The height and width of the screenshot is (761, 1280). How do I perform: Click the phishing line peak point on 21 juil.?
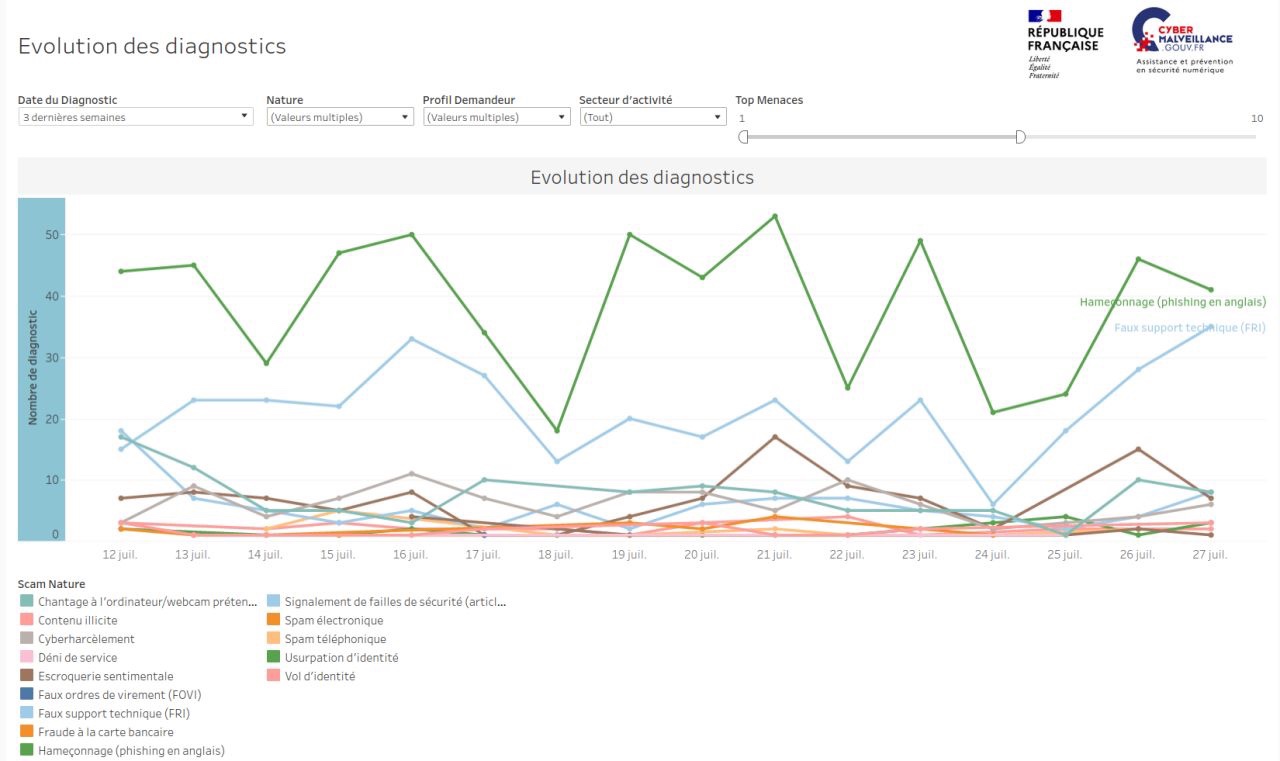[x=774, y=216]
